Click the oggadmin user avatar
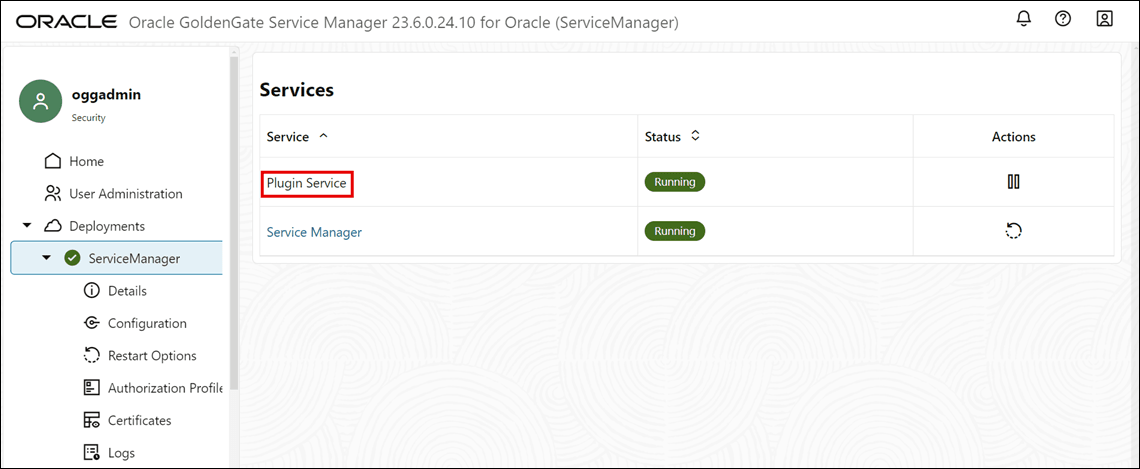The width and height of the screenshot is (1140, 469). point(41,101)
